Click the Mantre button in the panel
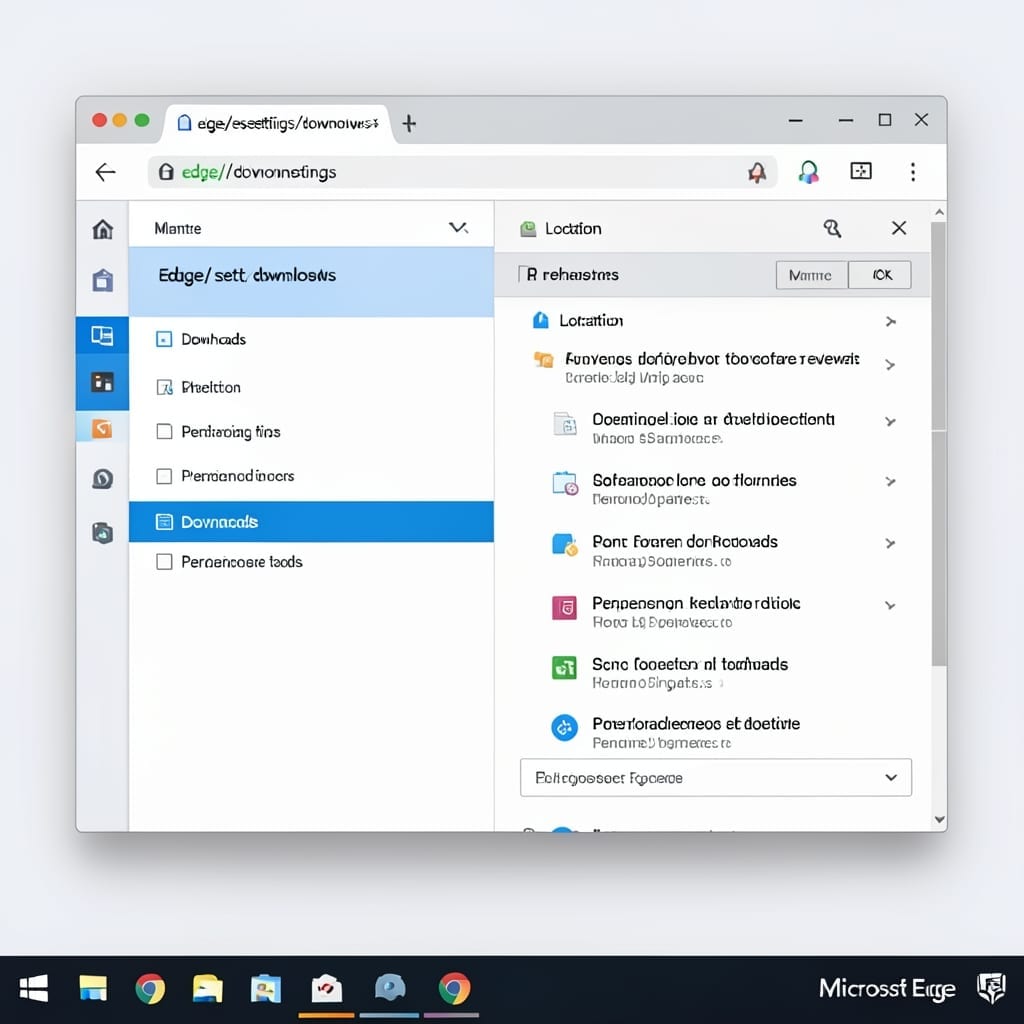The height and width of the screenshot is (1024, 1024). click(812, 275)
